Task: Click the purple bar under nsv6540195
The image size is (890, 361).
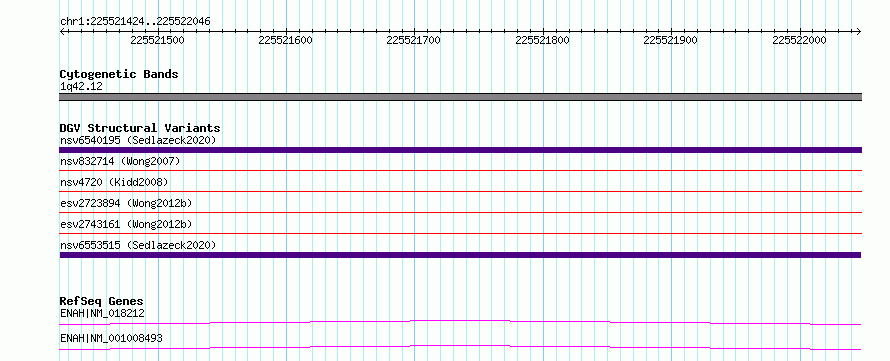Action: click(x=460, y=150)
